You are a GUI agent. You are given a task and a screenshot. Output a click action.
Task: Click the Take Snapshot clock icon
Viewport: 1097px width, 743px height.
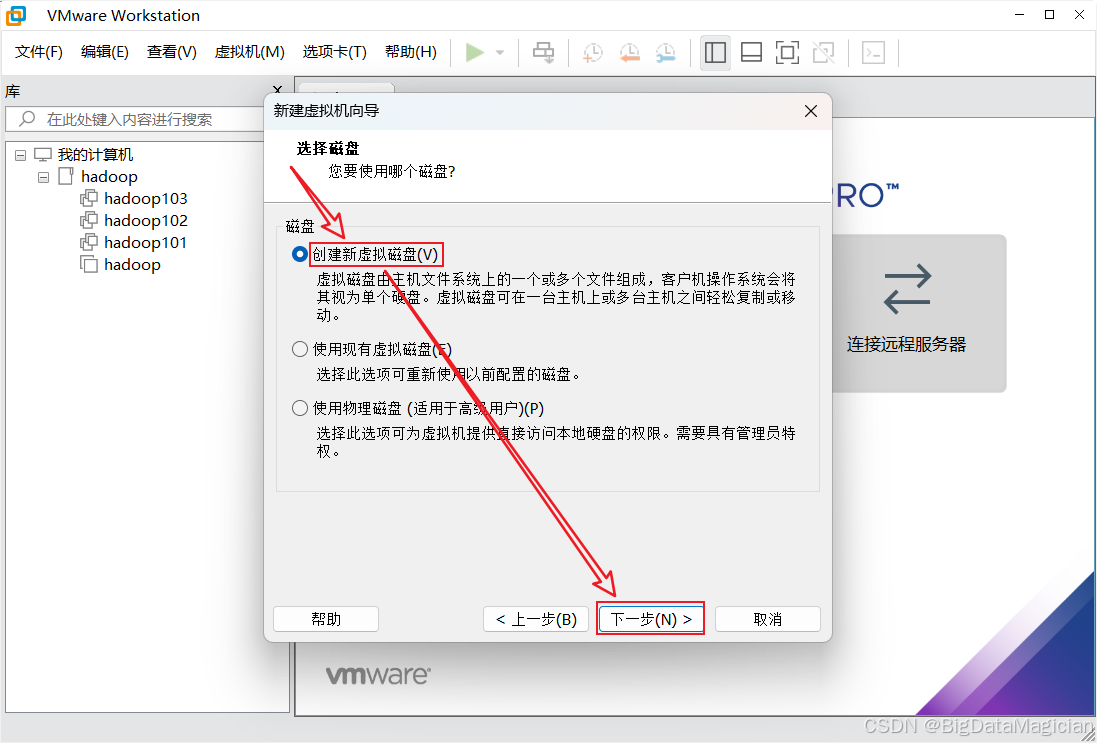593,52
